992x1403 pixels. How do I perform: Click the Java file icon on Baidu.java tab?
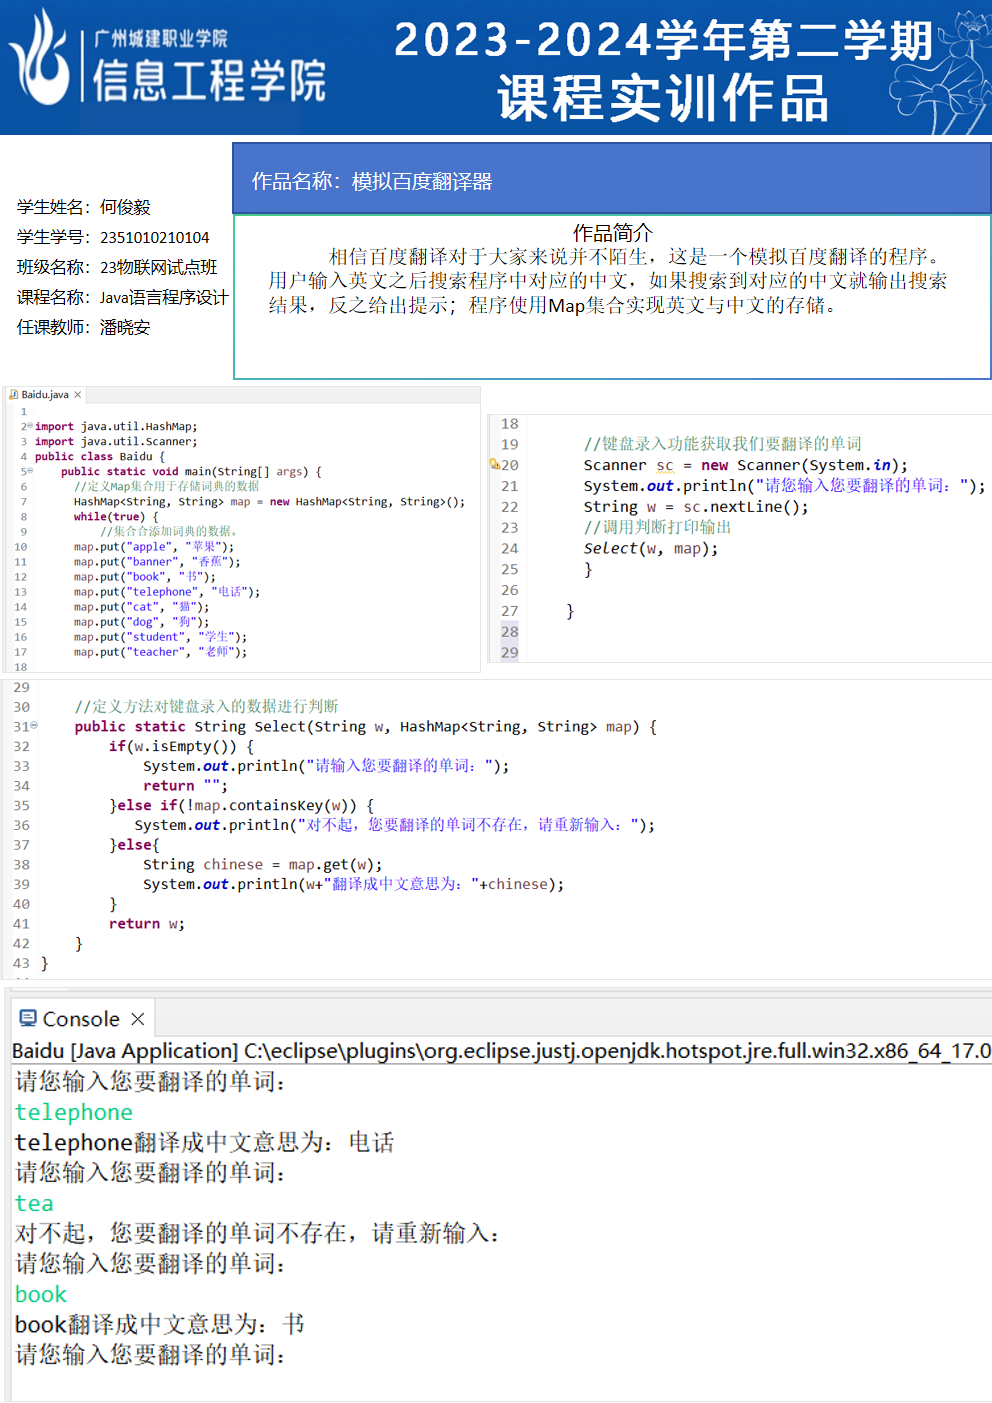point(13,395)
